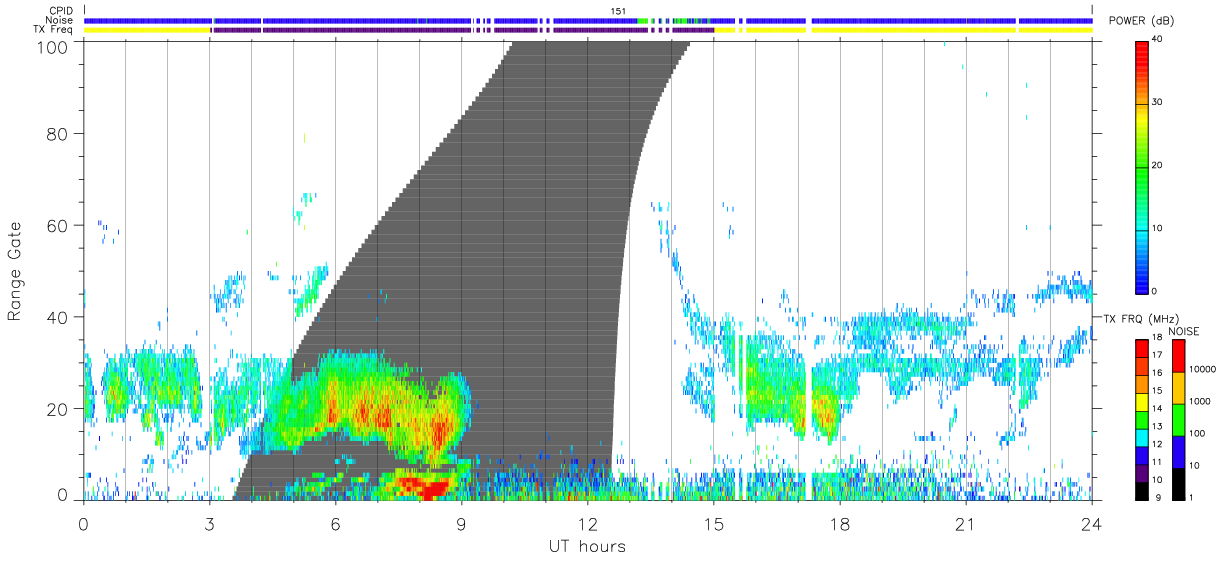Click the Range Gate tick label '60'

coord(58,225)
